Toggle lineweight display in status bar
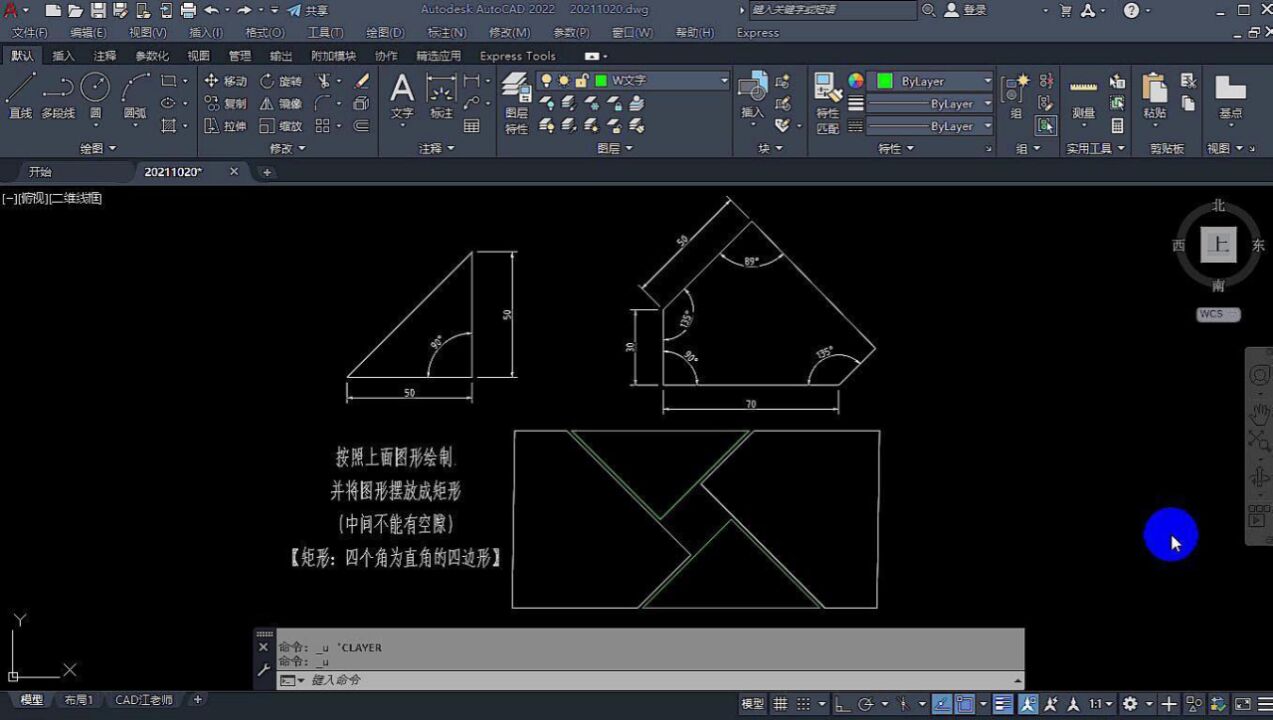The image size is (1273, 720). (1003, 704)
